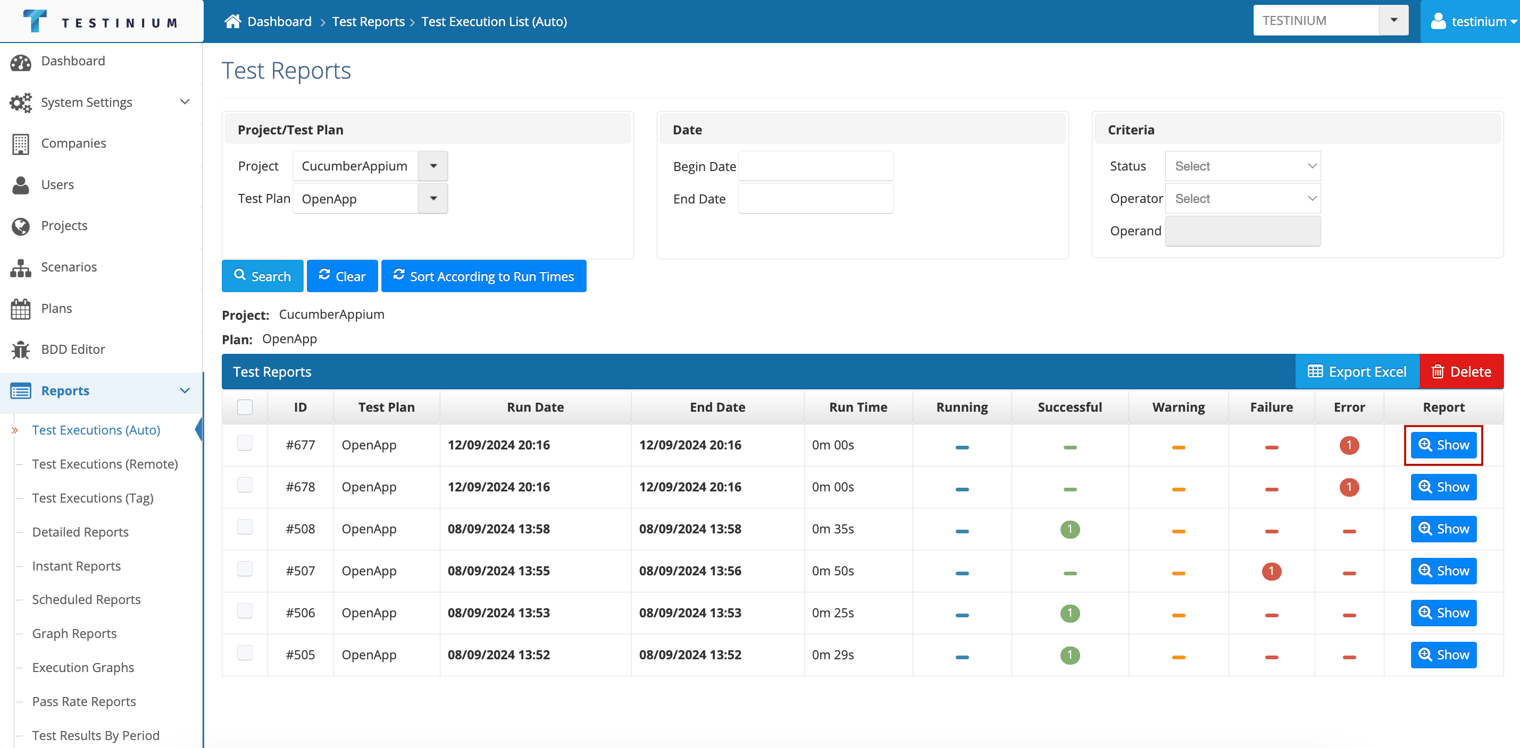Click the Plans calendar icon
Screen dimensions: 1520x748
point(21,309)
